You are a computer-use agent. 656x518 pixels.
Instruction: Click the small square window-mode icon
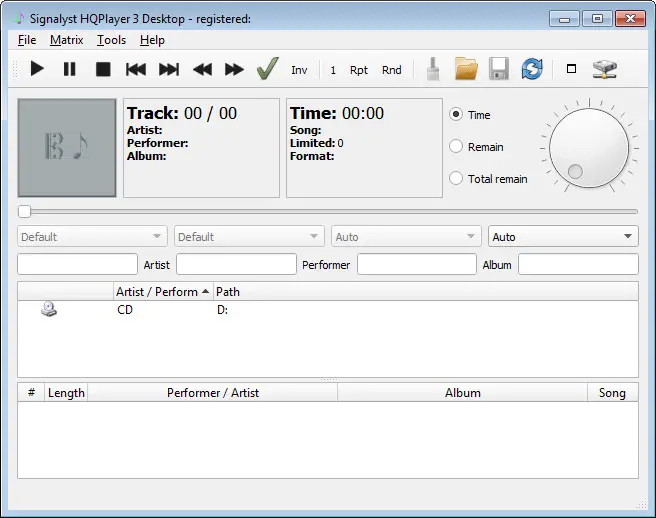click(x=571, y=69)
